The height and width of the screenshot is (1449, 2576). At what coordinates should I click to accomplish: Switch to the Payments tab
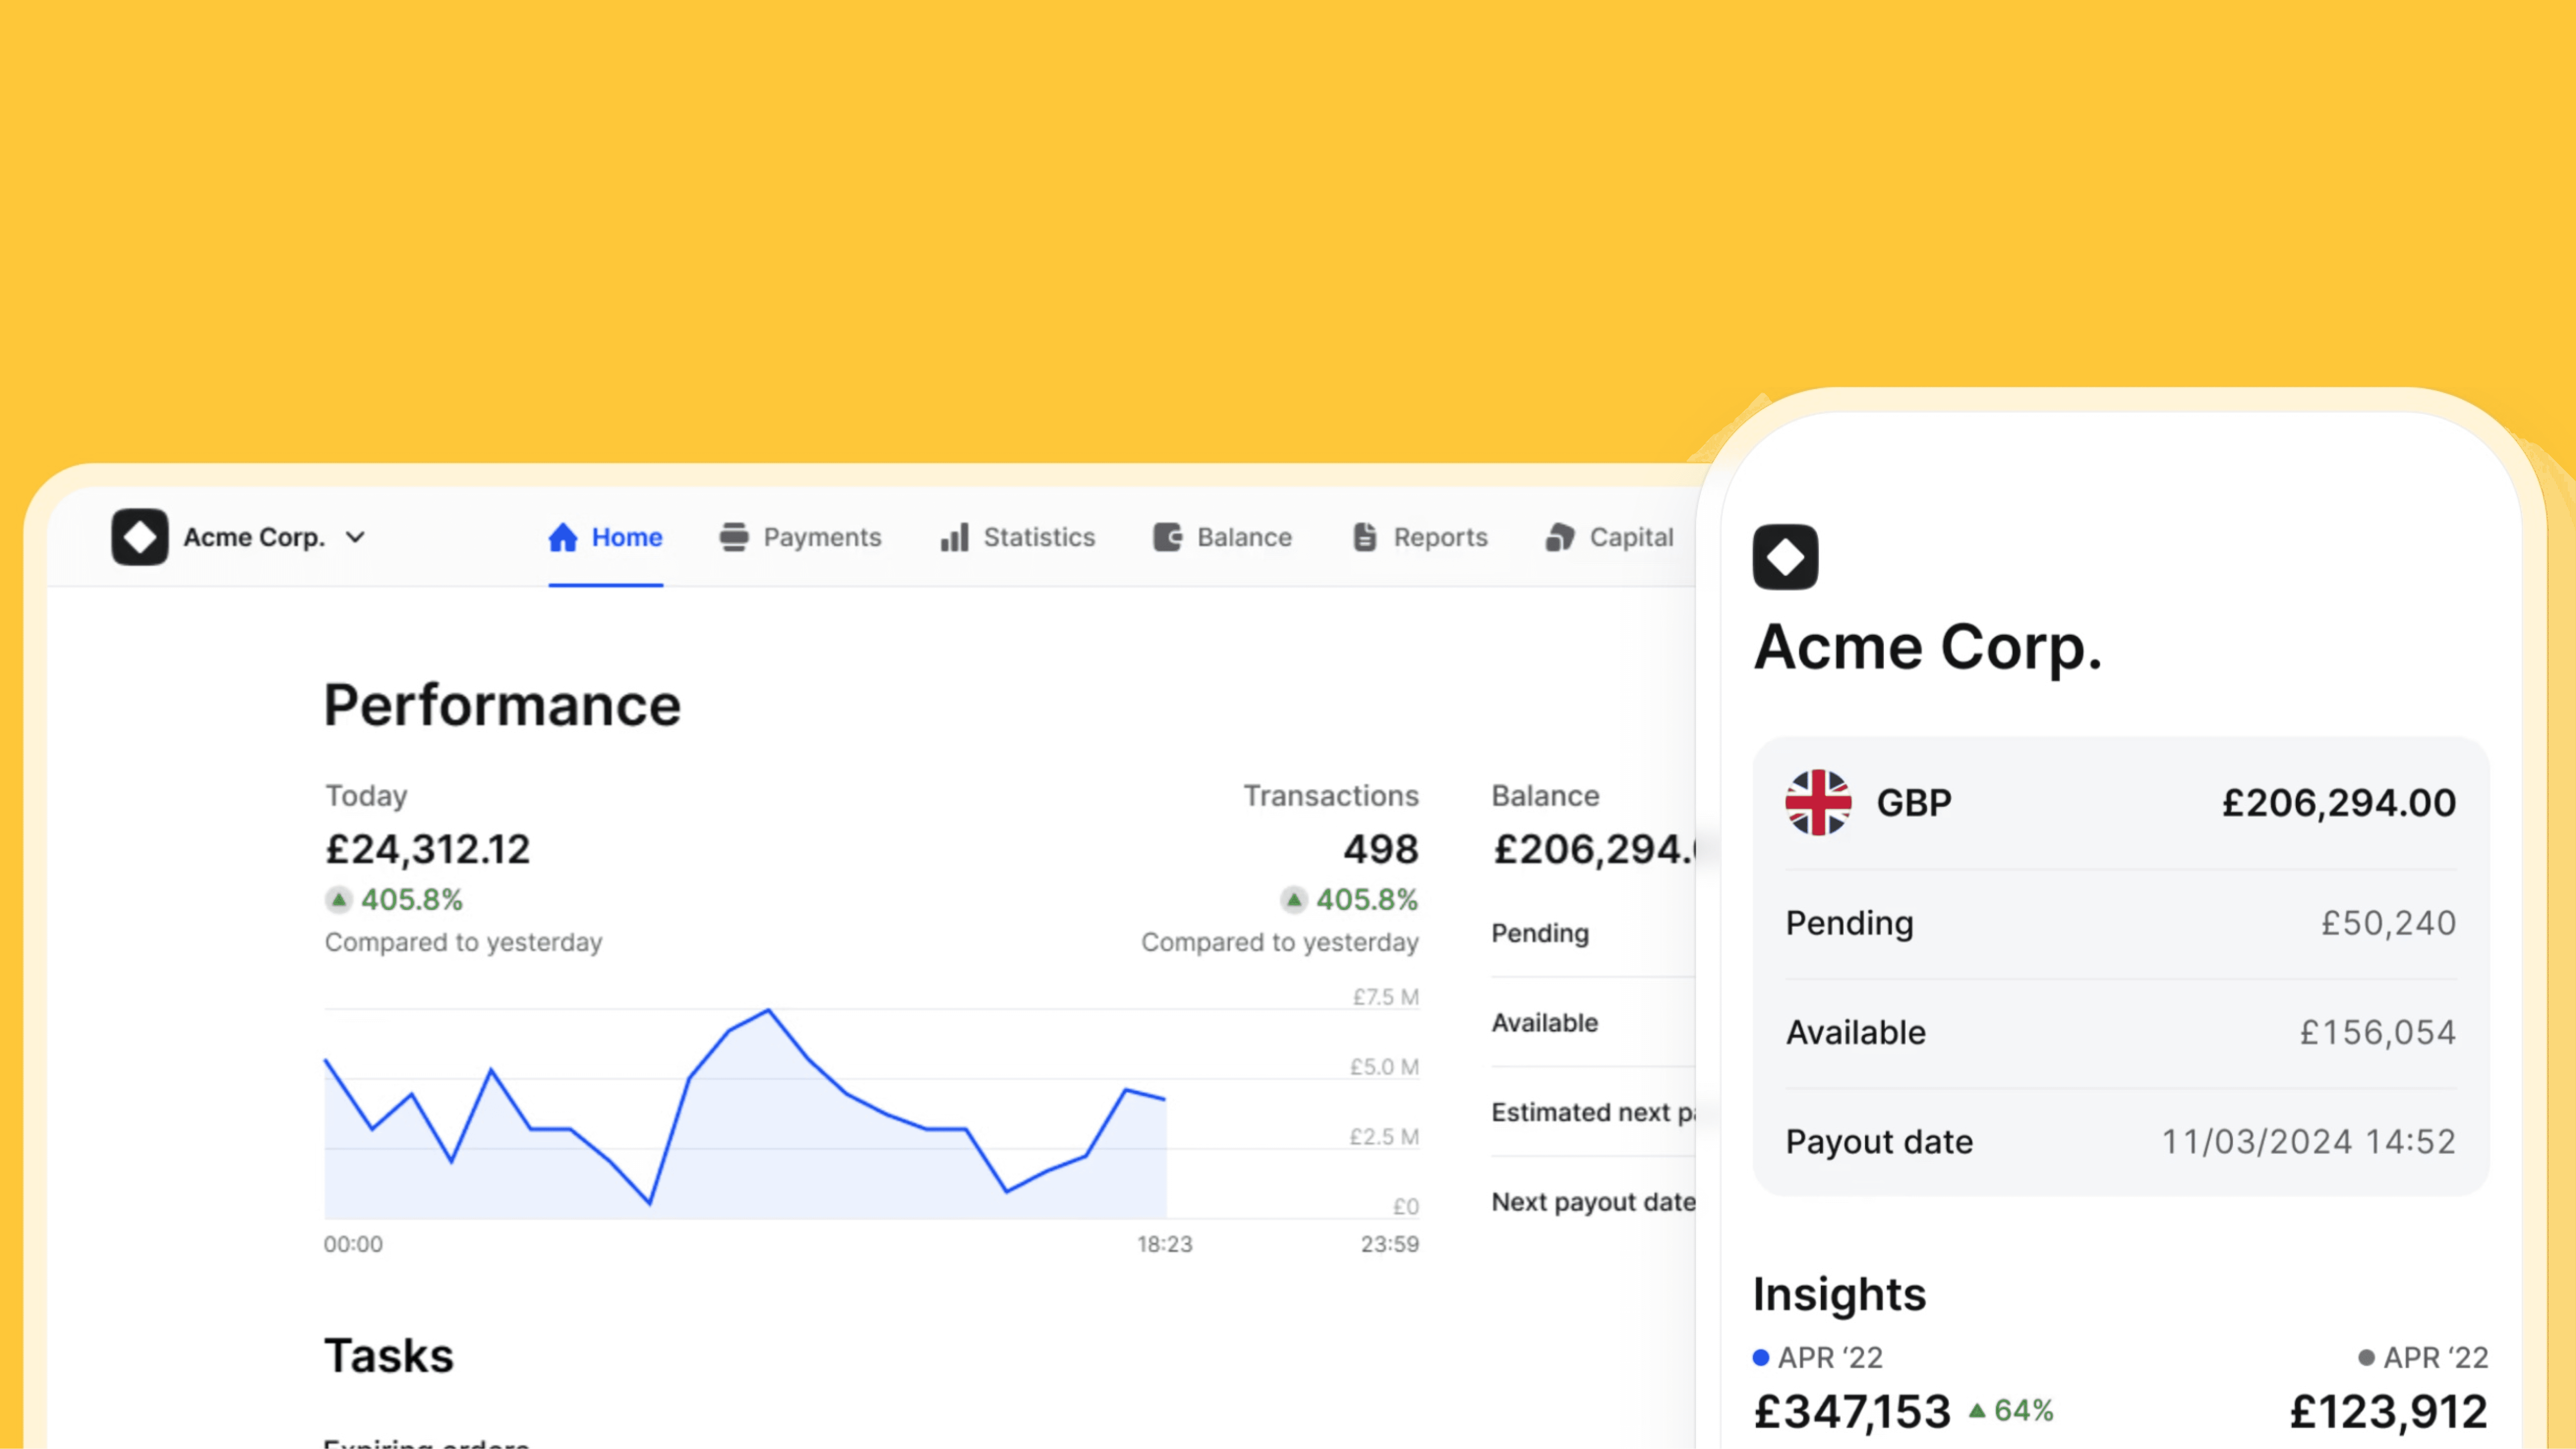pyautogui.click(x=822, y=537)
